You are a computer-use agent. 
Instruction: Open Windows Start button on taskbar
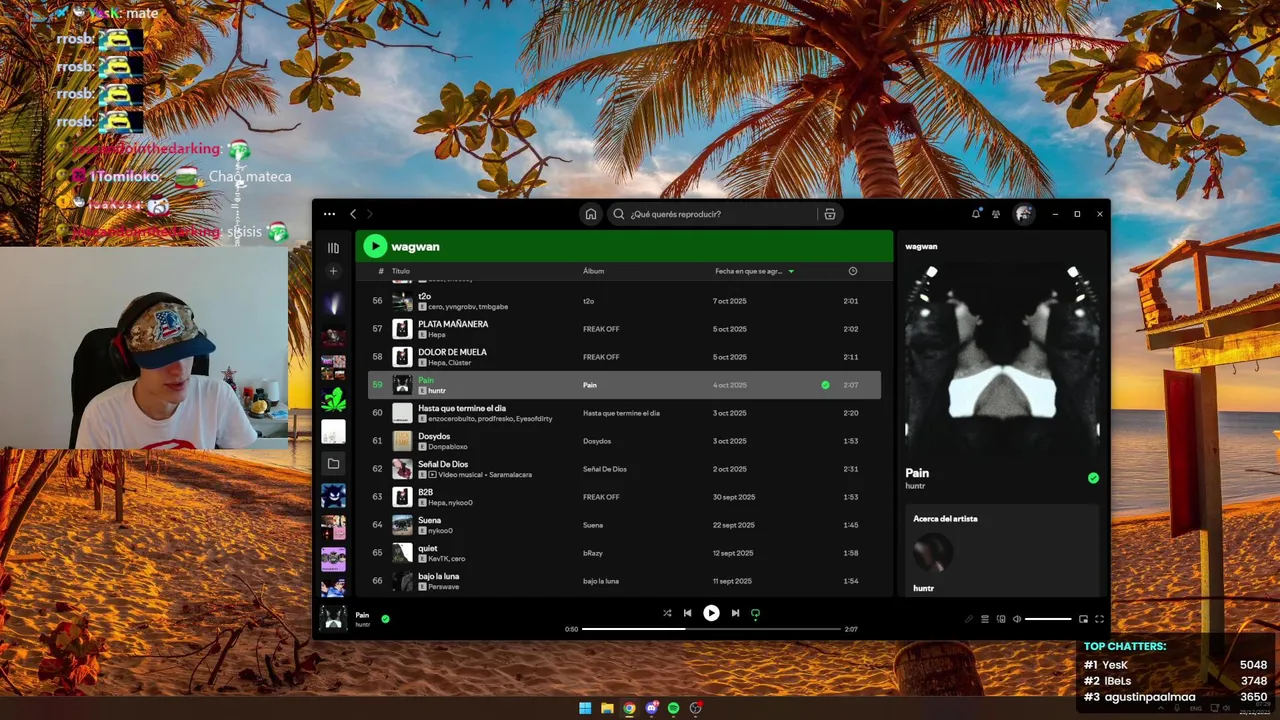pos(585,708)
